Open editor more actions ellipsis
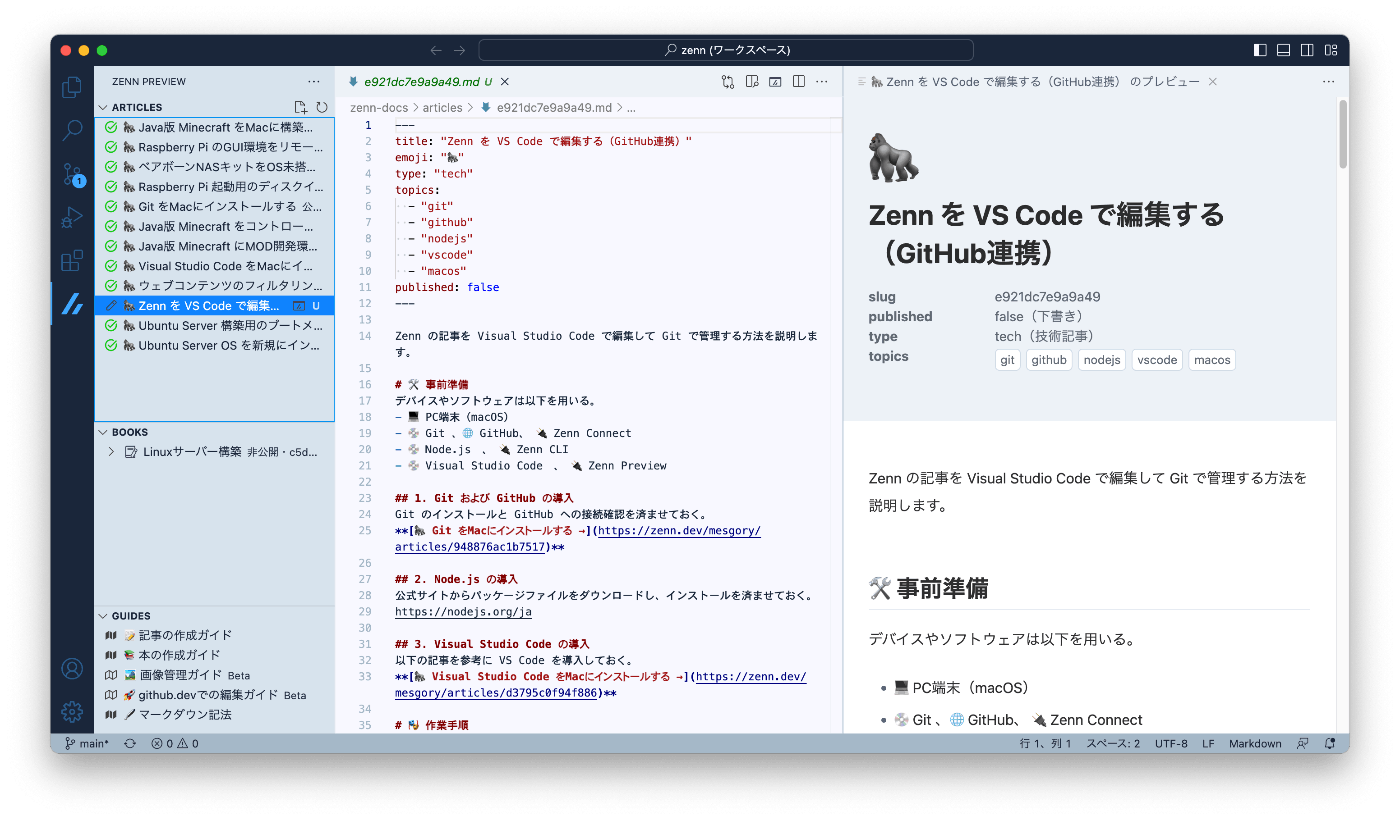 point(822,82)
